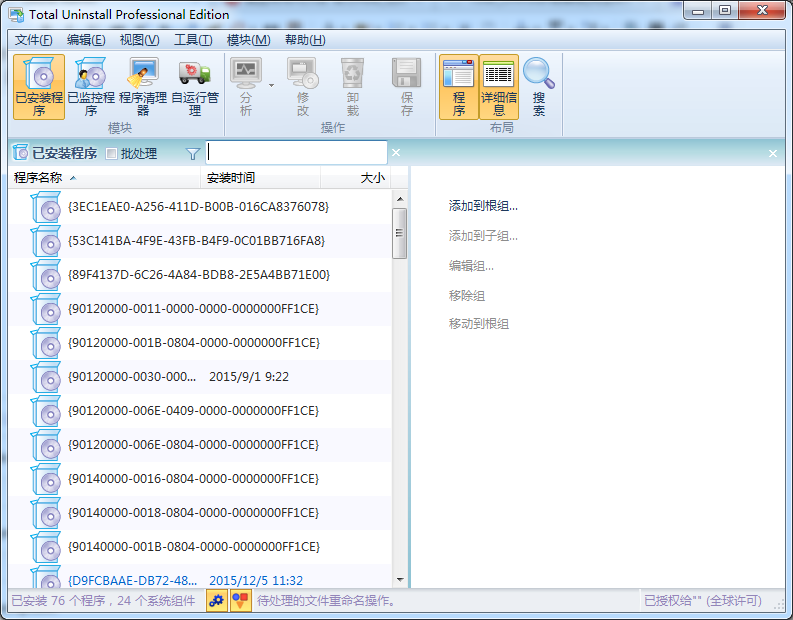Click the 添加到根组... link
This screenshot has width=793, height=620.
tap(483, 206)
